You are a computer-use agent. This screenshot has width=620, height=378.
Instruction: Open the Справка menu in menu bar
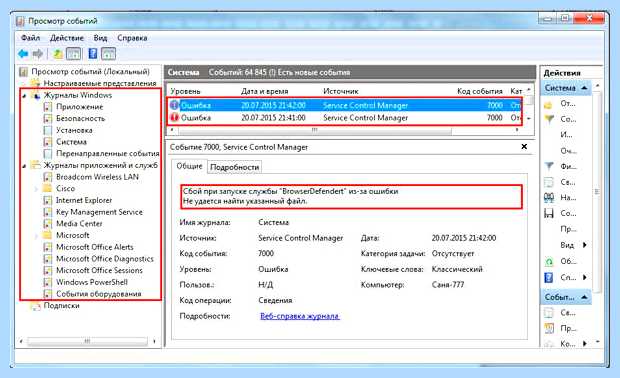click(132, 38)
